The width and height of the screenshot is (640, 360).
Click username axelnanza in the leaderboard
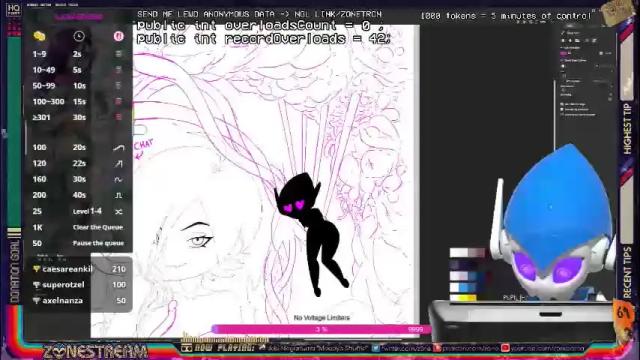point(62,301)
